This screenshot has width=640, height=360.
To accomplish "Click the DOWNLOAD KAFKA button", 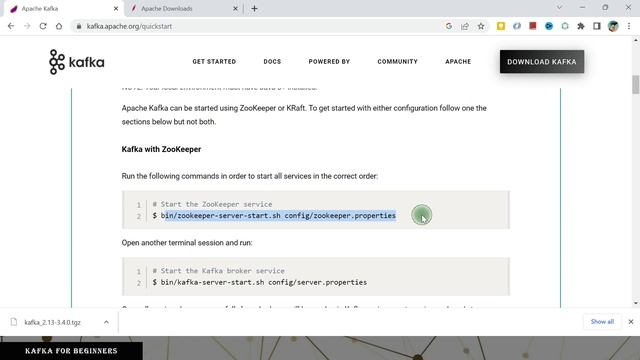I will 542,62.
